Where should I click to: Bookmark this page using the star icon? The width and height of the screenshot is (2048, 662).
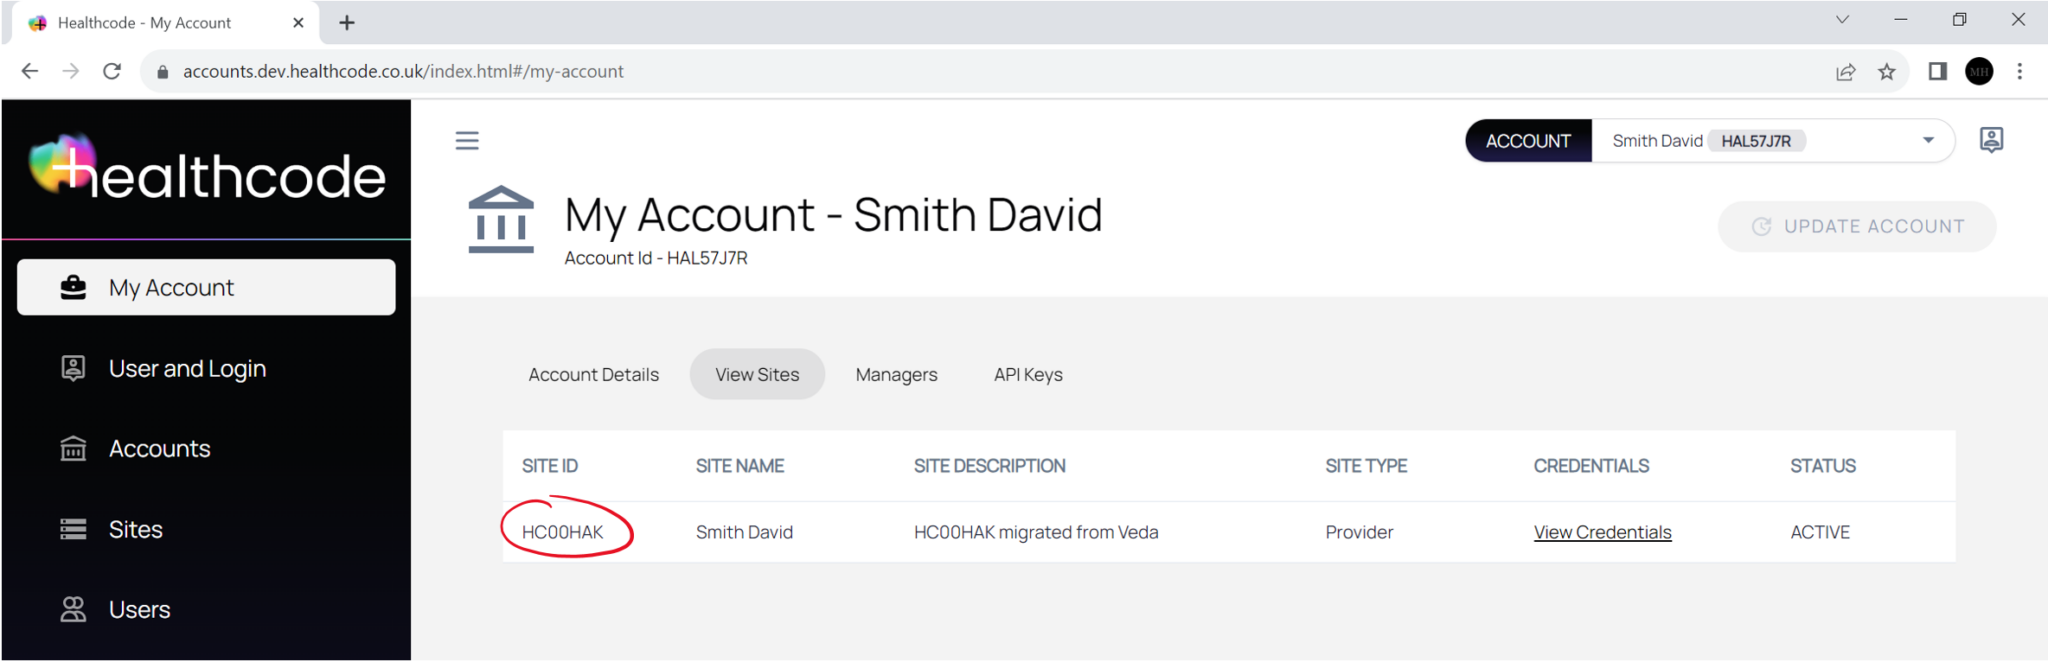(x=1887, y=71)
